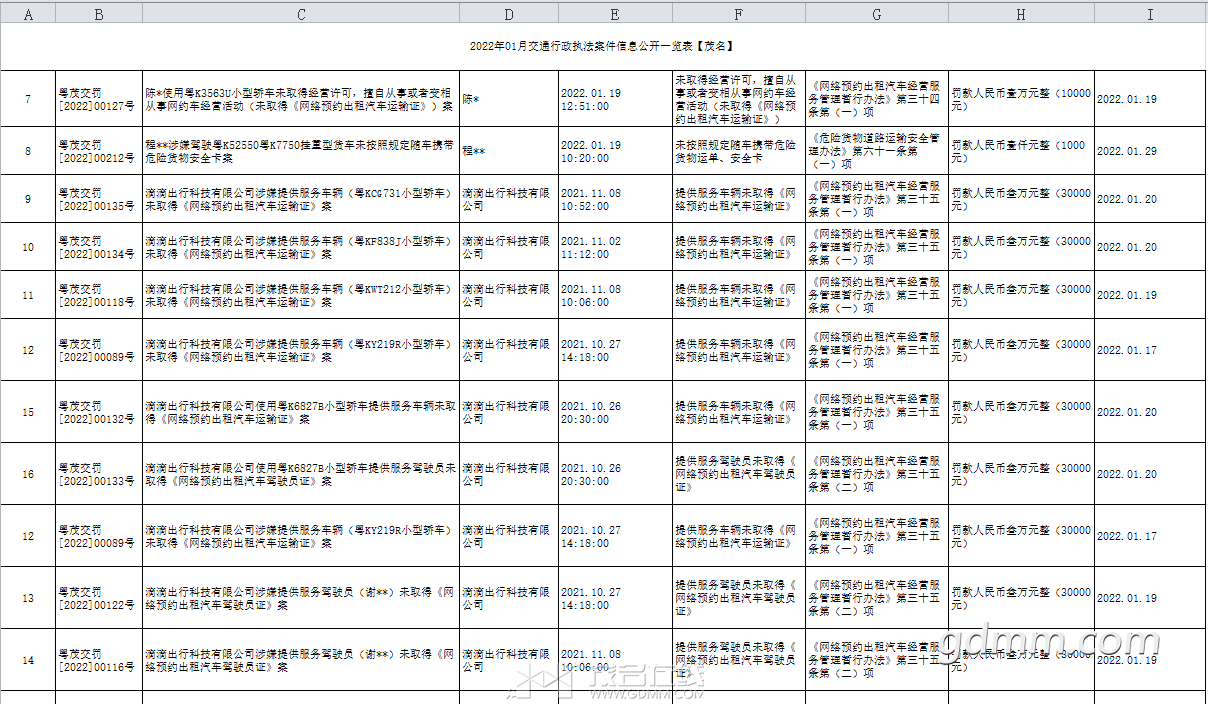Viewport: 1208px width, 704px height.
Task: Select fine cell 罚款人民币壹仟元整（1000元）
Action: pyautogui.click(x=1021, y=151)
